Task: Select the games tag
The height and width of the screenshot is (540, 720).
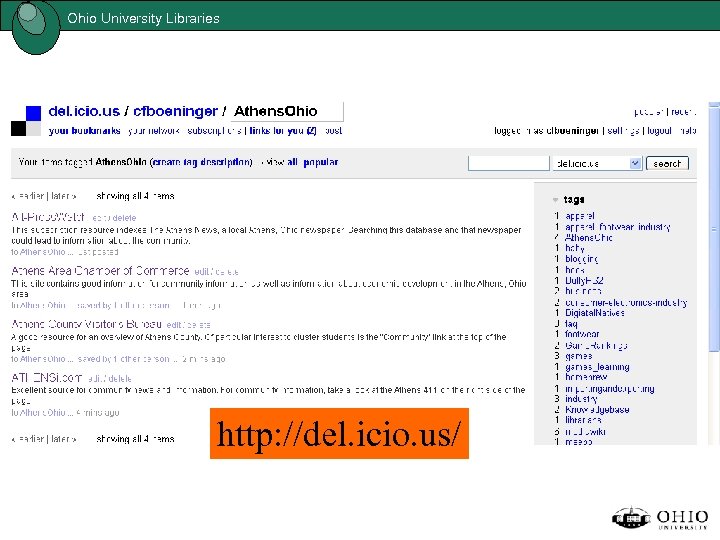Action: pos(579,356)
